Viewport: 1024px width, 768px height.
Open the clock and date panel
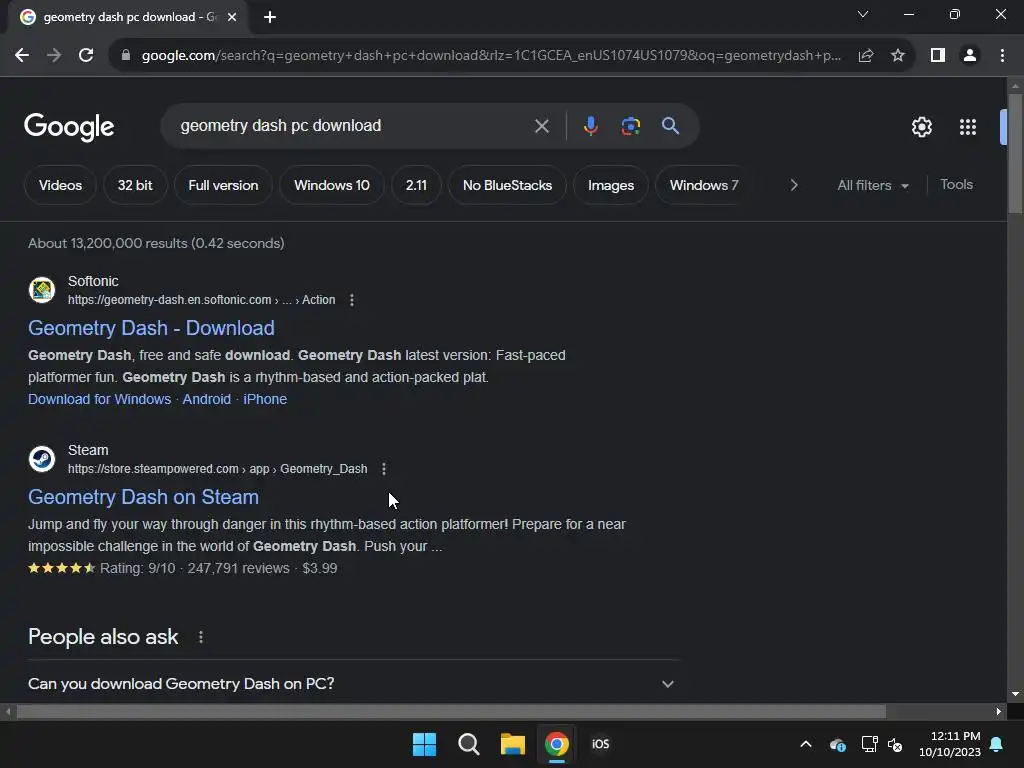[950, 744]
